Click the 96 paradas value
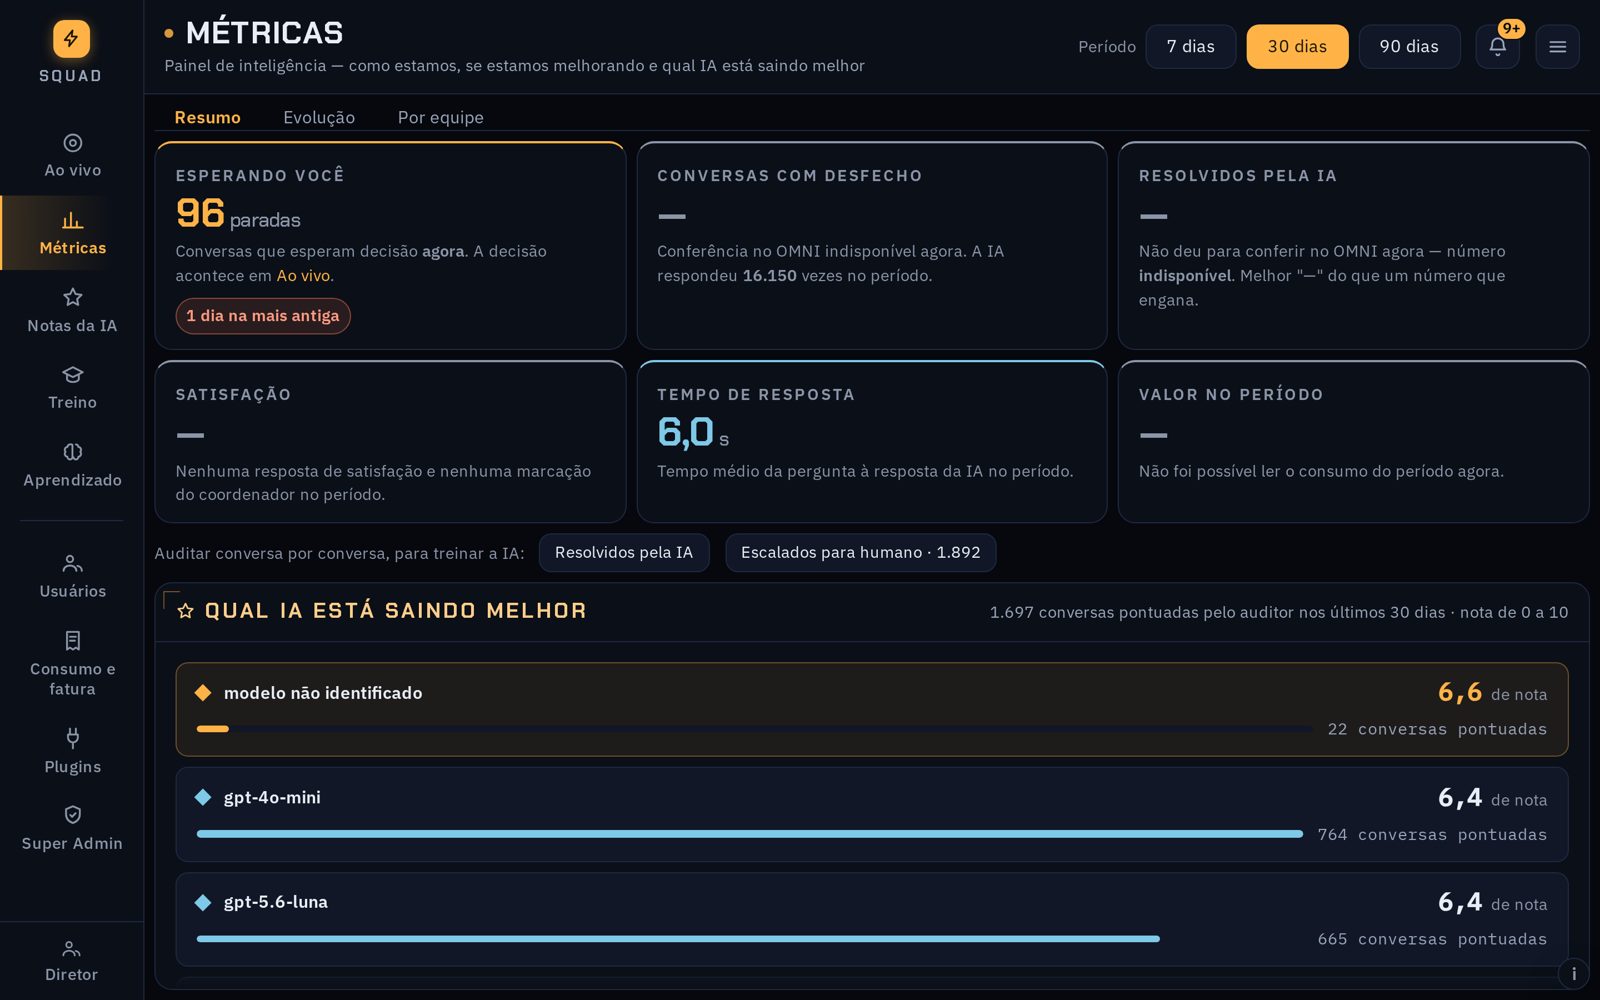 click(x=238, y=214)
